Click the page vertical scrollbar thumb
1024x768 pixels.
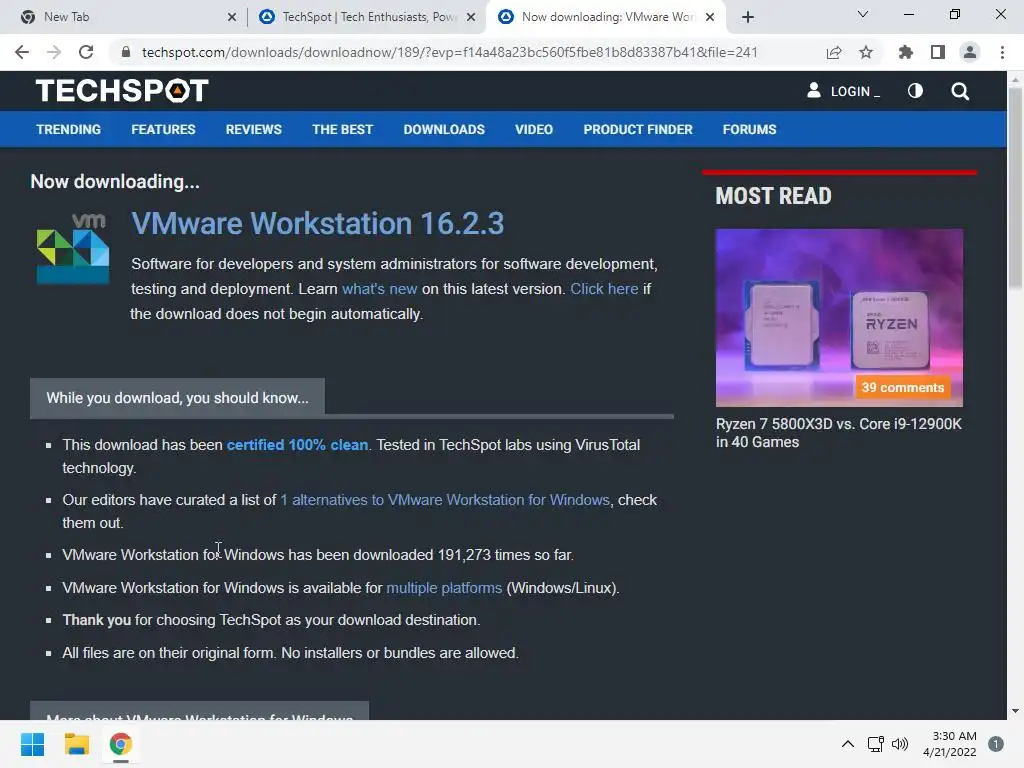(x=1015, y=186)
